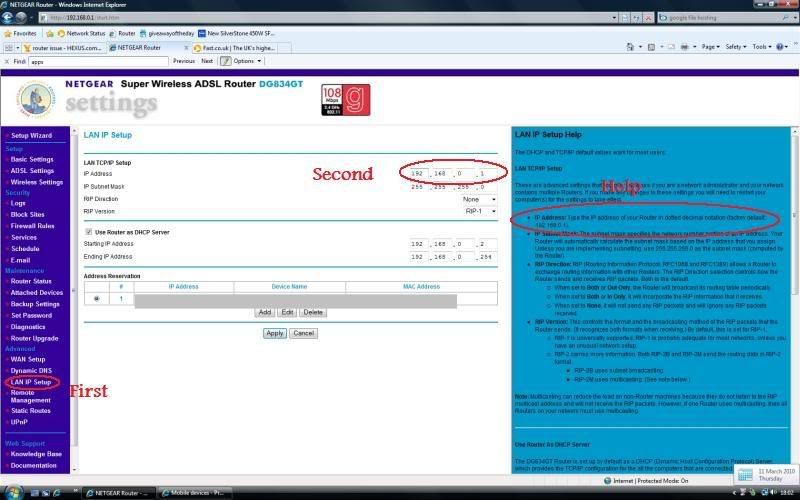This screenshot has width=800, height=500.
Task: Click Next in the Find bar
Action: pos(207,61)
